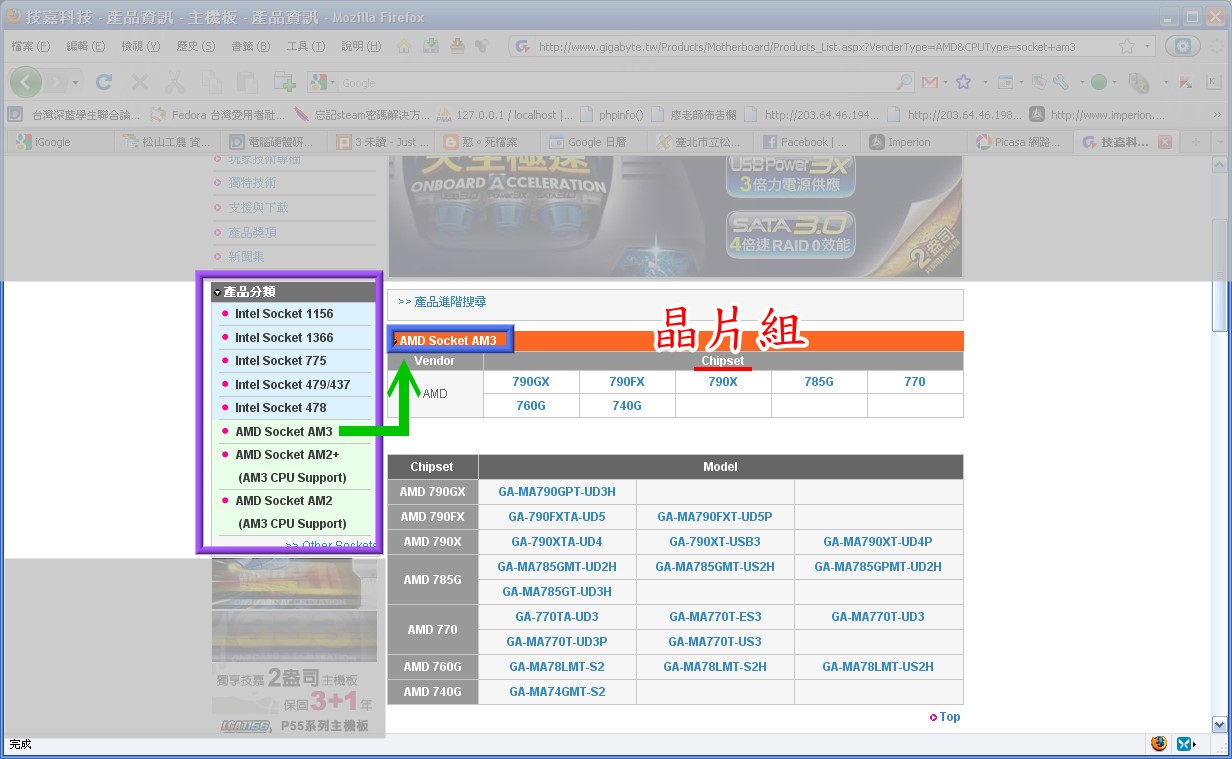
Task: Open the 歷史 (S) menu
Action: [x=195, y=46]
